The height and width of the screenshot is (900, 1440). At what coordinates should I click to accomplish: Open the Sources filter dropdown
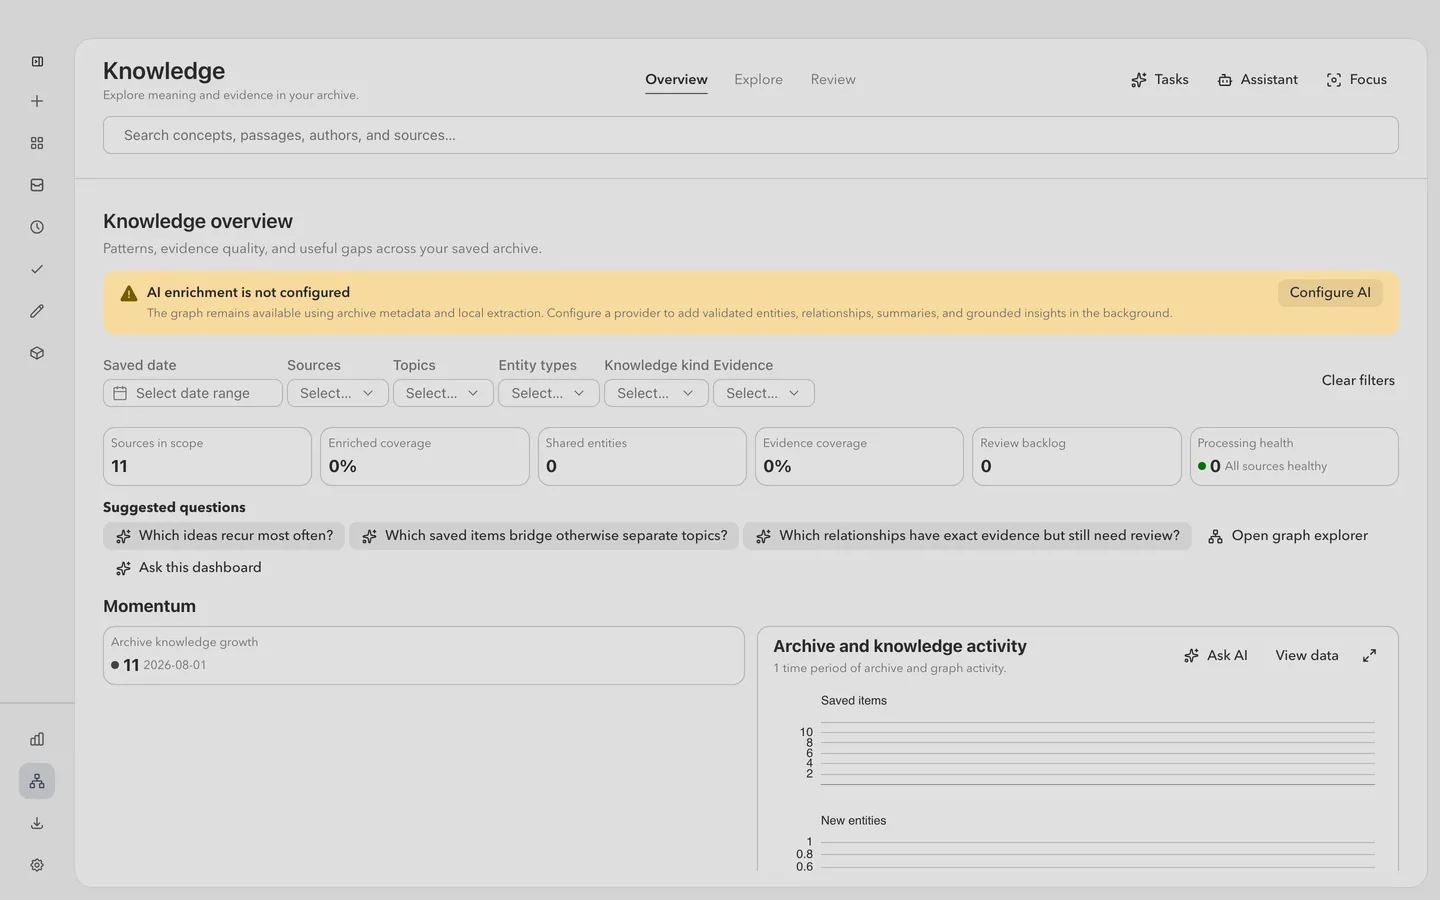pyautogui.click(x=337, y=393)
